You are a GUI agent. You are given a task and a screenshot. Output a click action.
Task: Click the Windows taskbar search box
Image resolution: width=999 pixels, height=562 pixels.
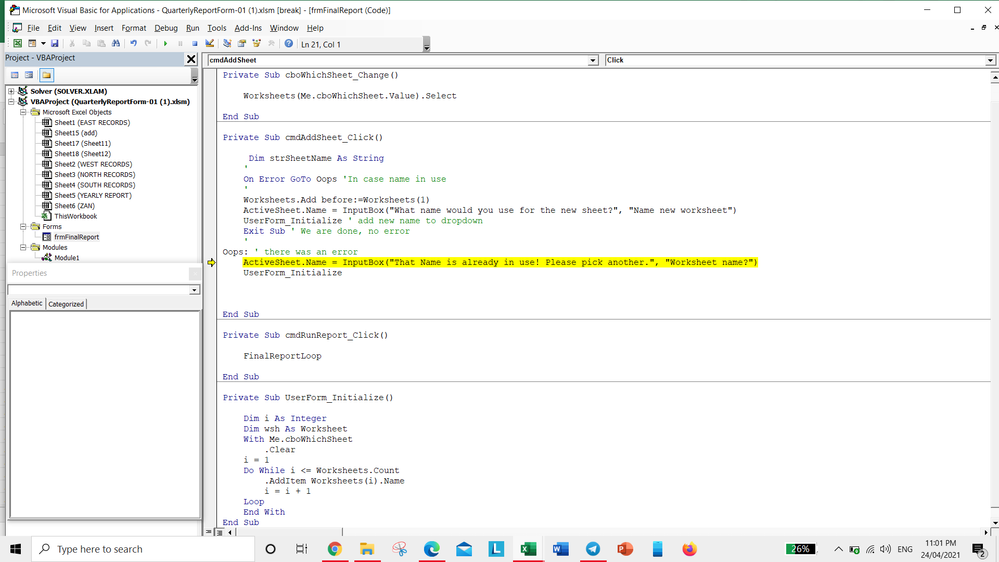(143, 549)
